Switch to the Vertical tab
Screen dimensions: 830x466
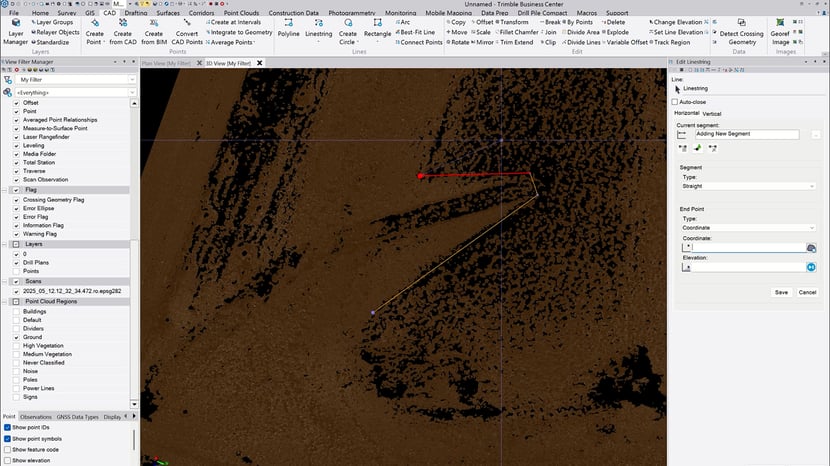click(712, 114)
